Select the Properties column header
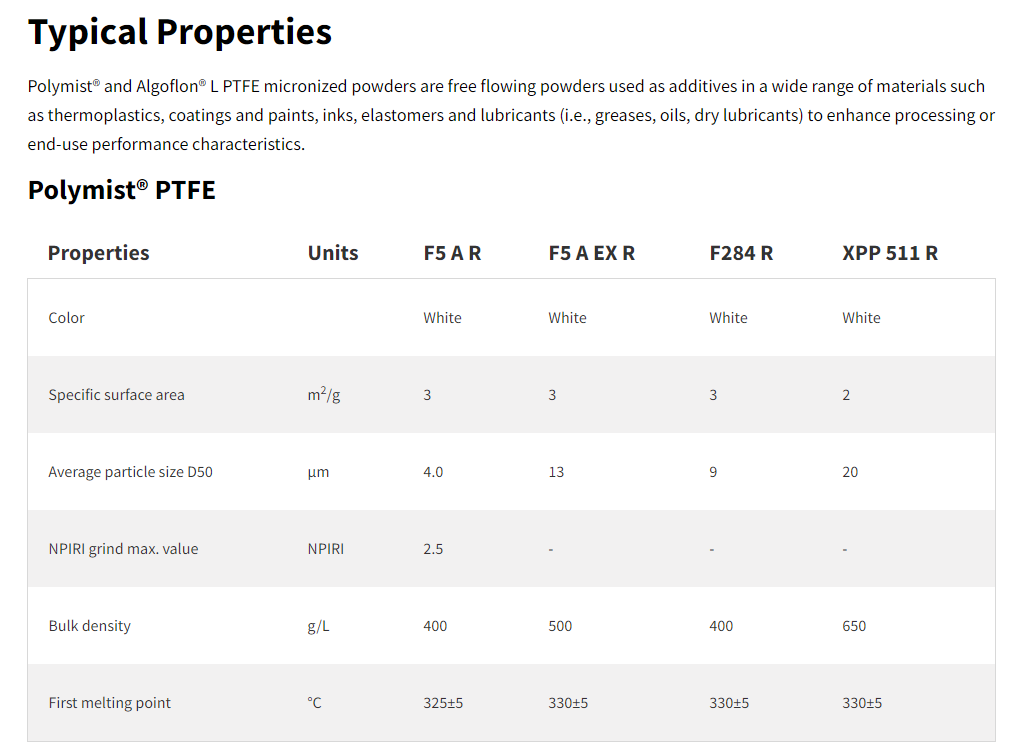The image size is (1024, 746). pyautogui.click(x=98, y=253)
